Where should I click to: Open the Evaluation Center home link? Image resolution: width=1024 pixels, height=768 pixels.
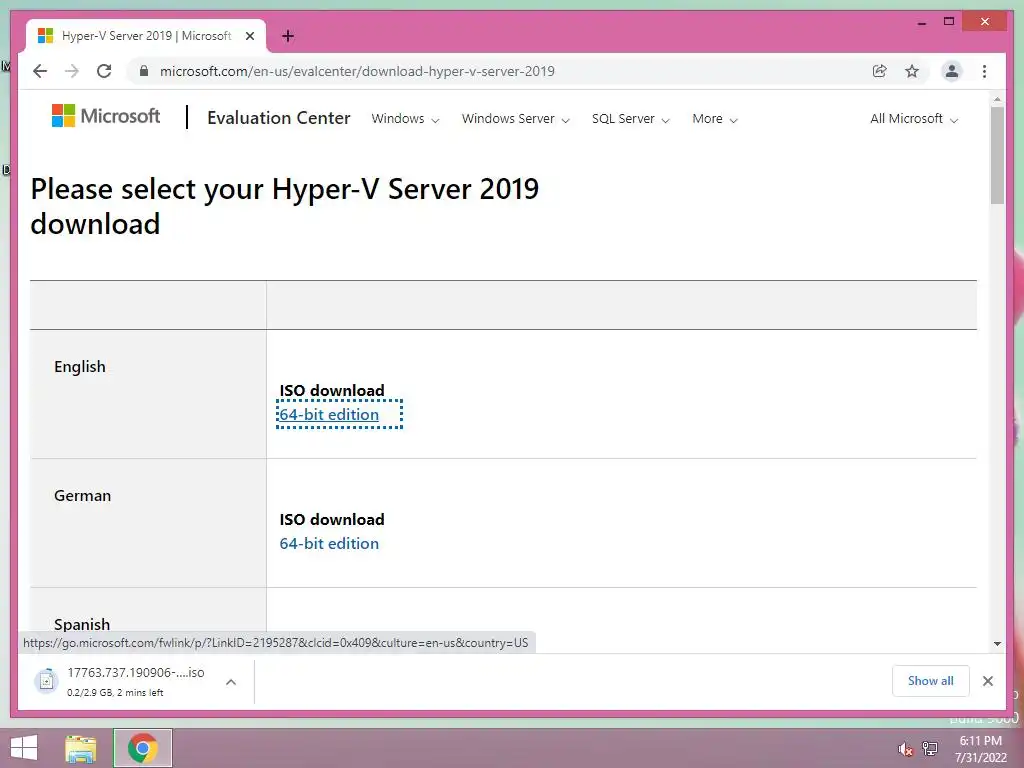click(279, 118)
